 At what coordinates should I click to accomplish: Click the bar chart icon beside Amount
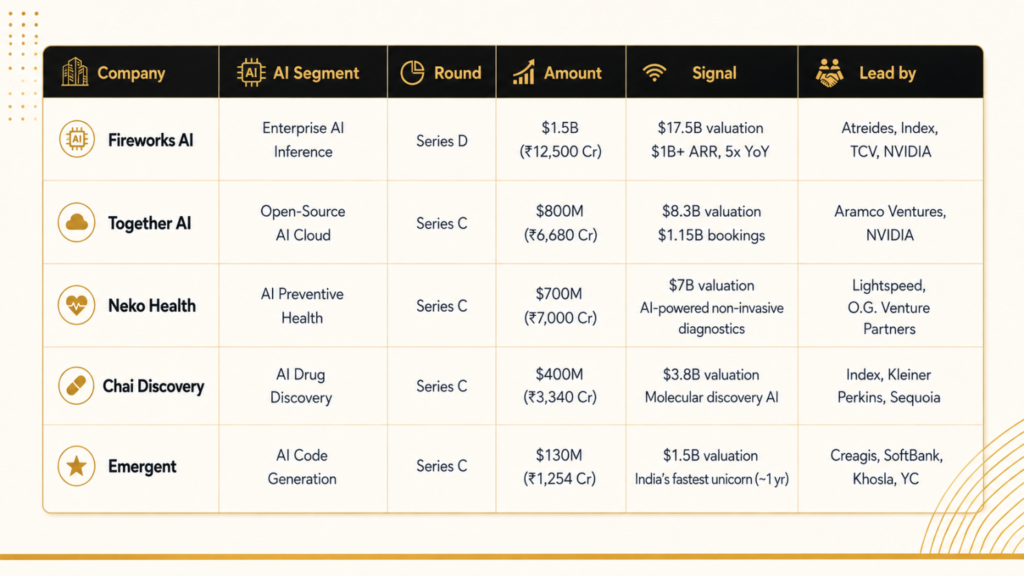tap(524, 72)
